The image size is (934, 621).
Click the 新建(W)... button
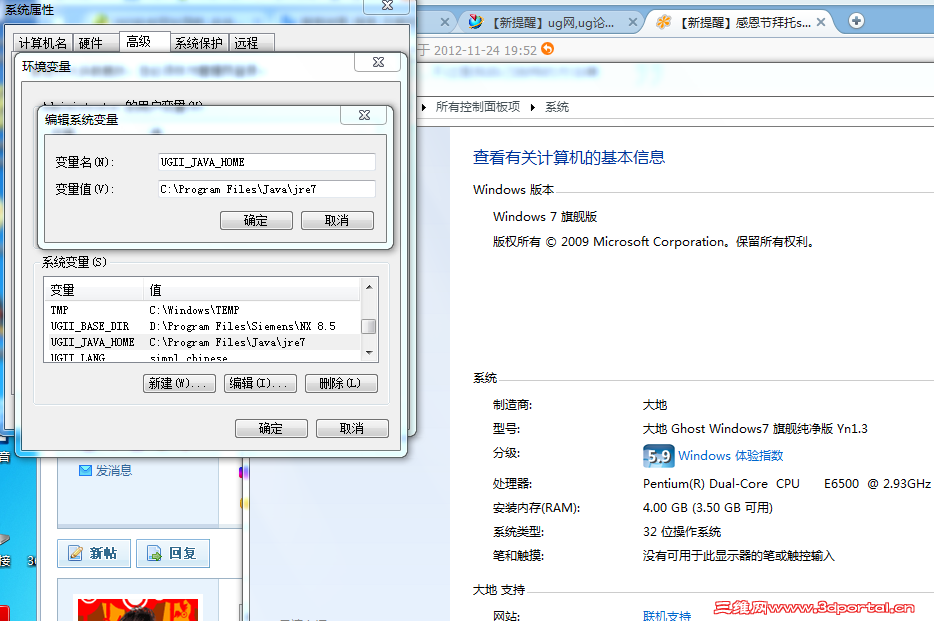[179, 383]
